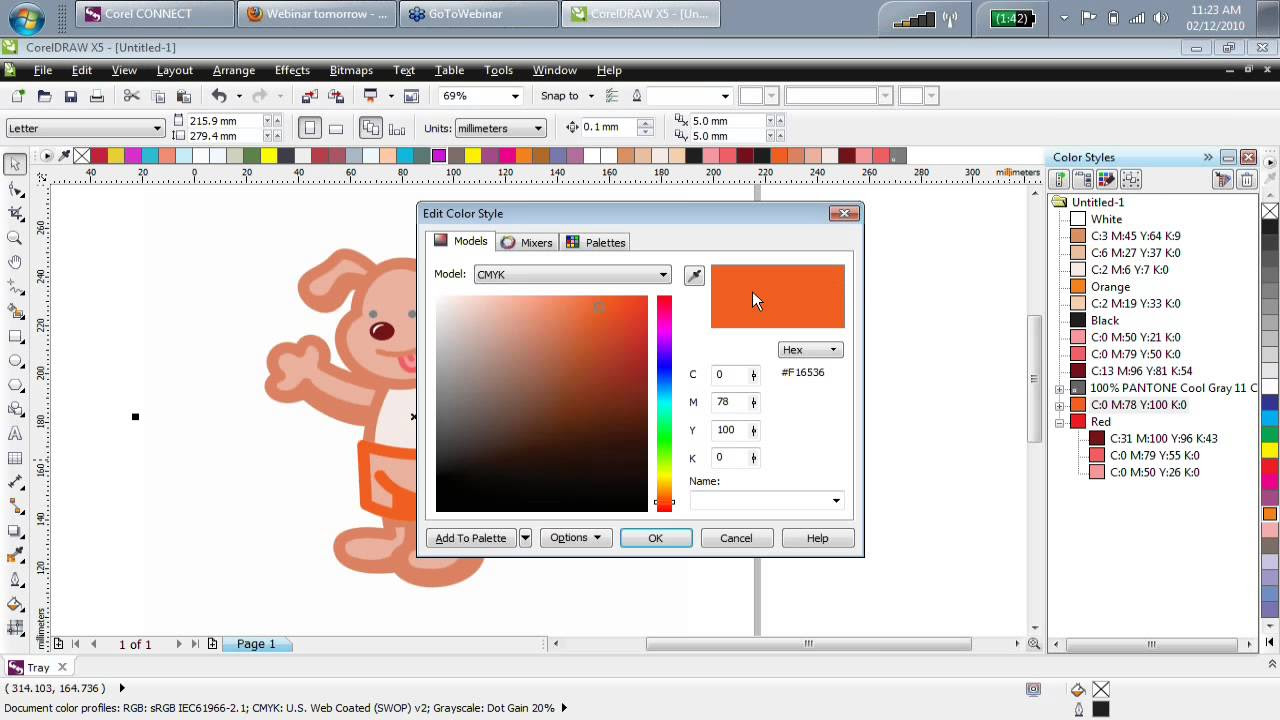
Task: Click the New Color Style icon in Color Styles
Action: point(1059,178)
